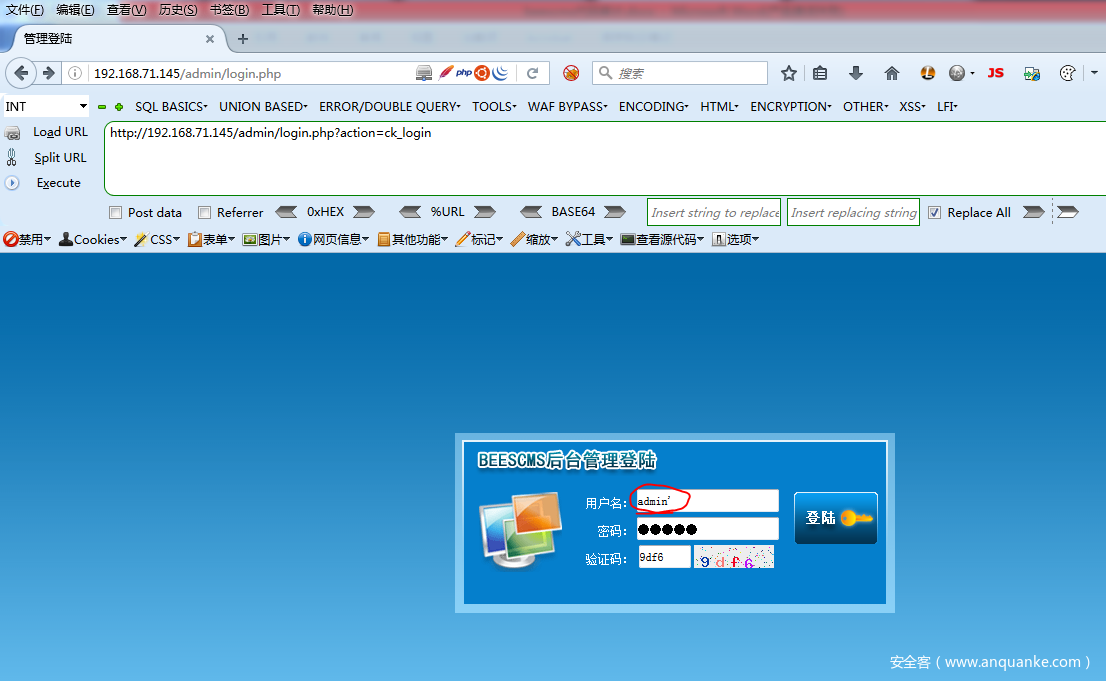Open the INT type dropdown
The image size is (1106, 681).
(46, 107)
